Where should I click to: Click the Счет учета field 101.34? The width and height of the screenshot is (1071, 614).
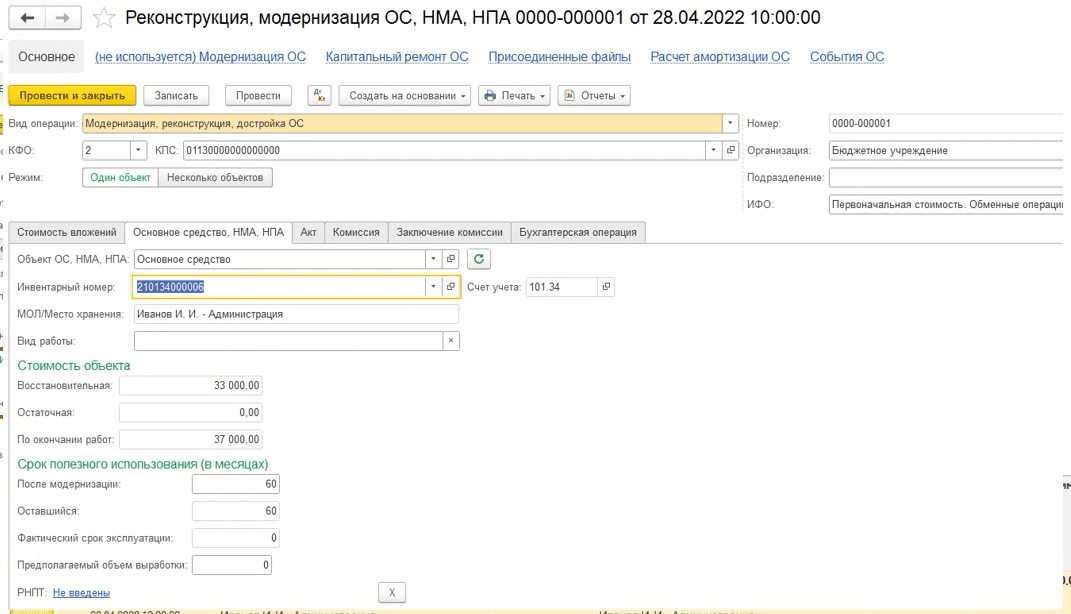(562, 287)
